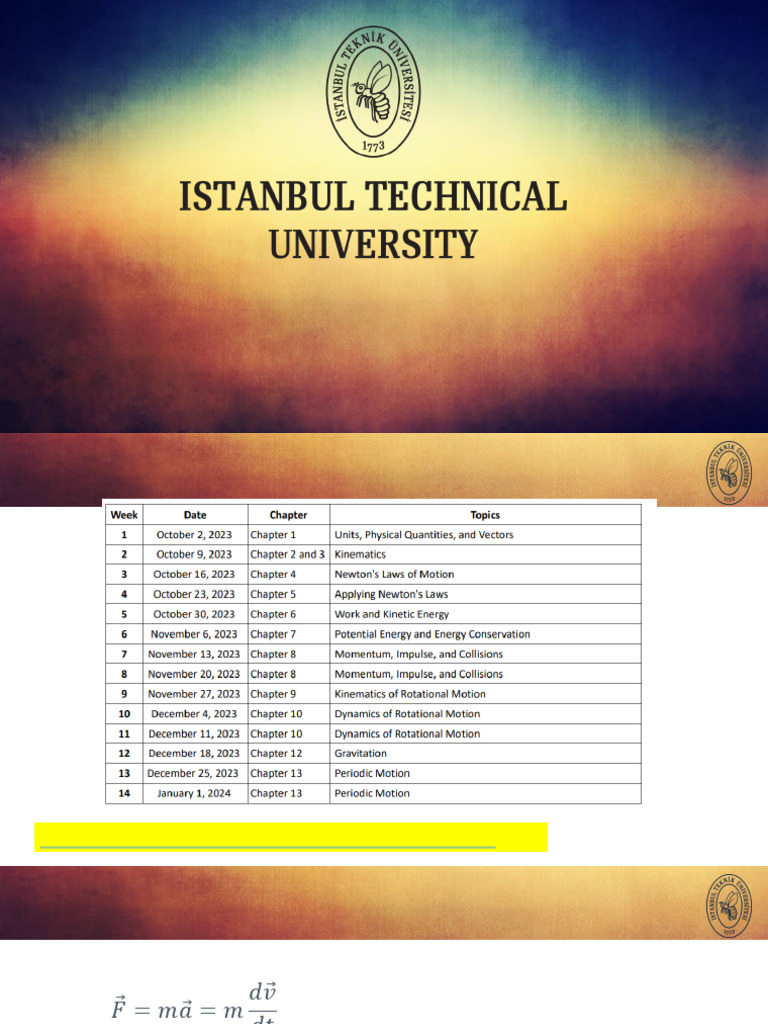768x1024 pixels.
Task: Select the date December 25, 2023
Action: (x=193, y=773)
